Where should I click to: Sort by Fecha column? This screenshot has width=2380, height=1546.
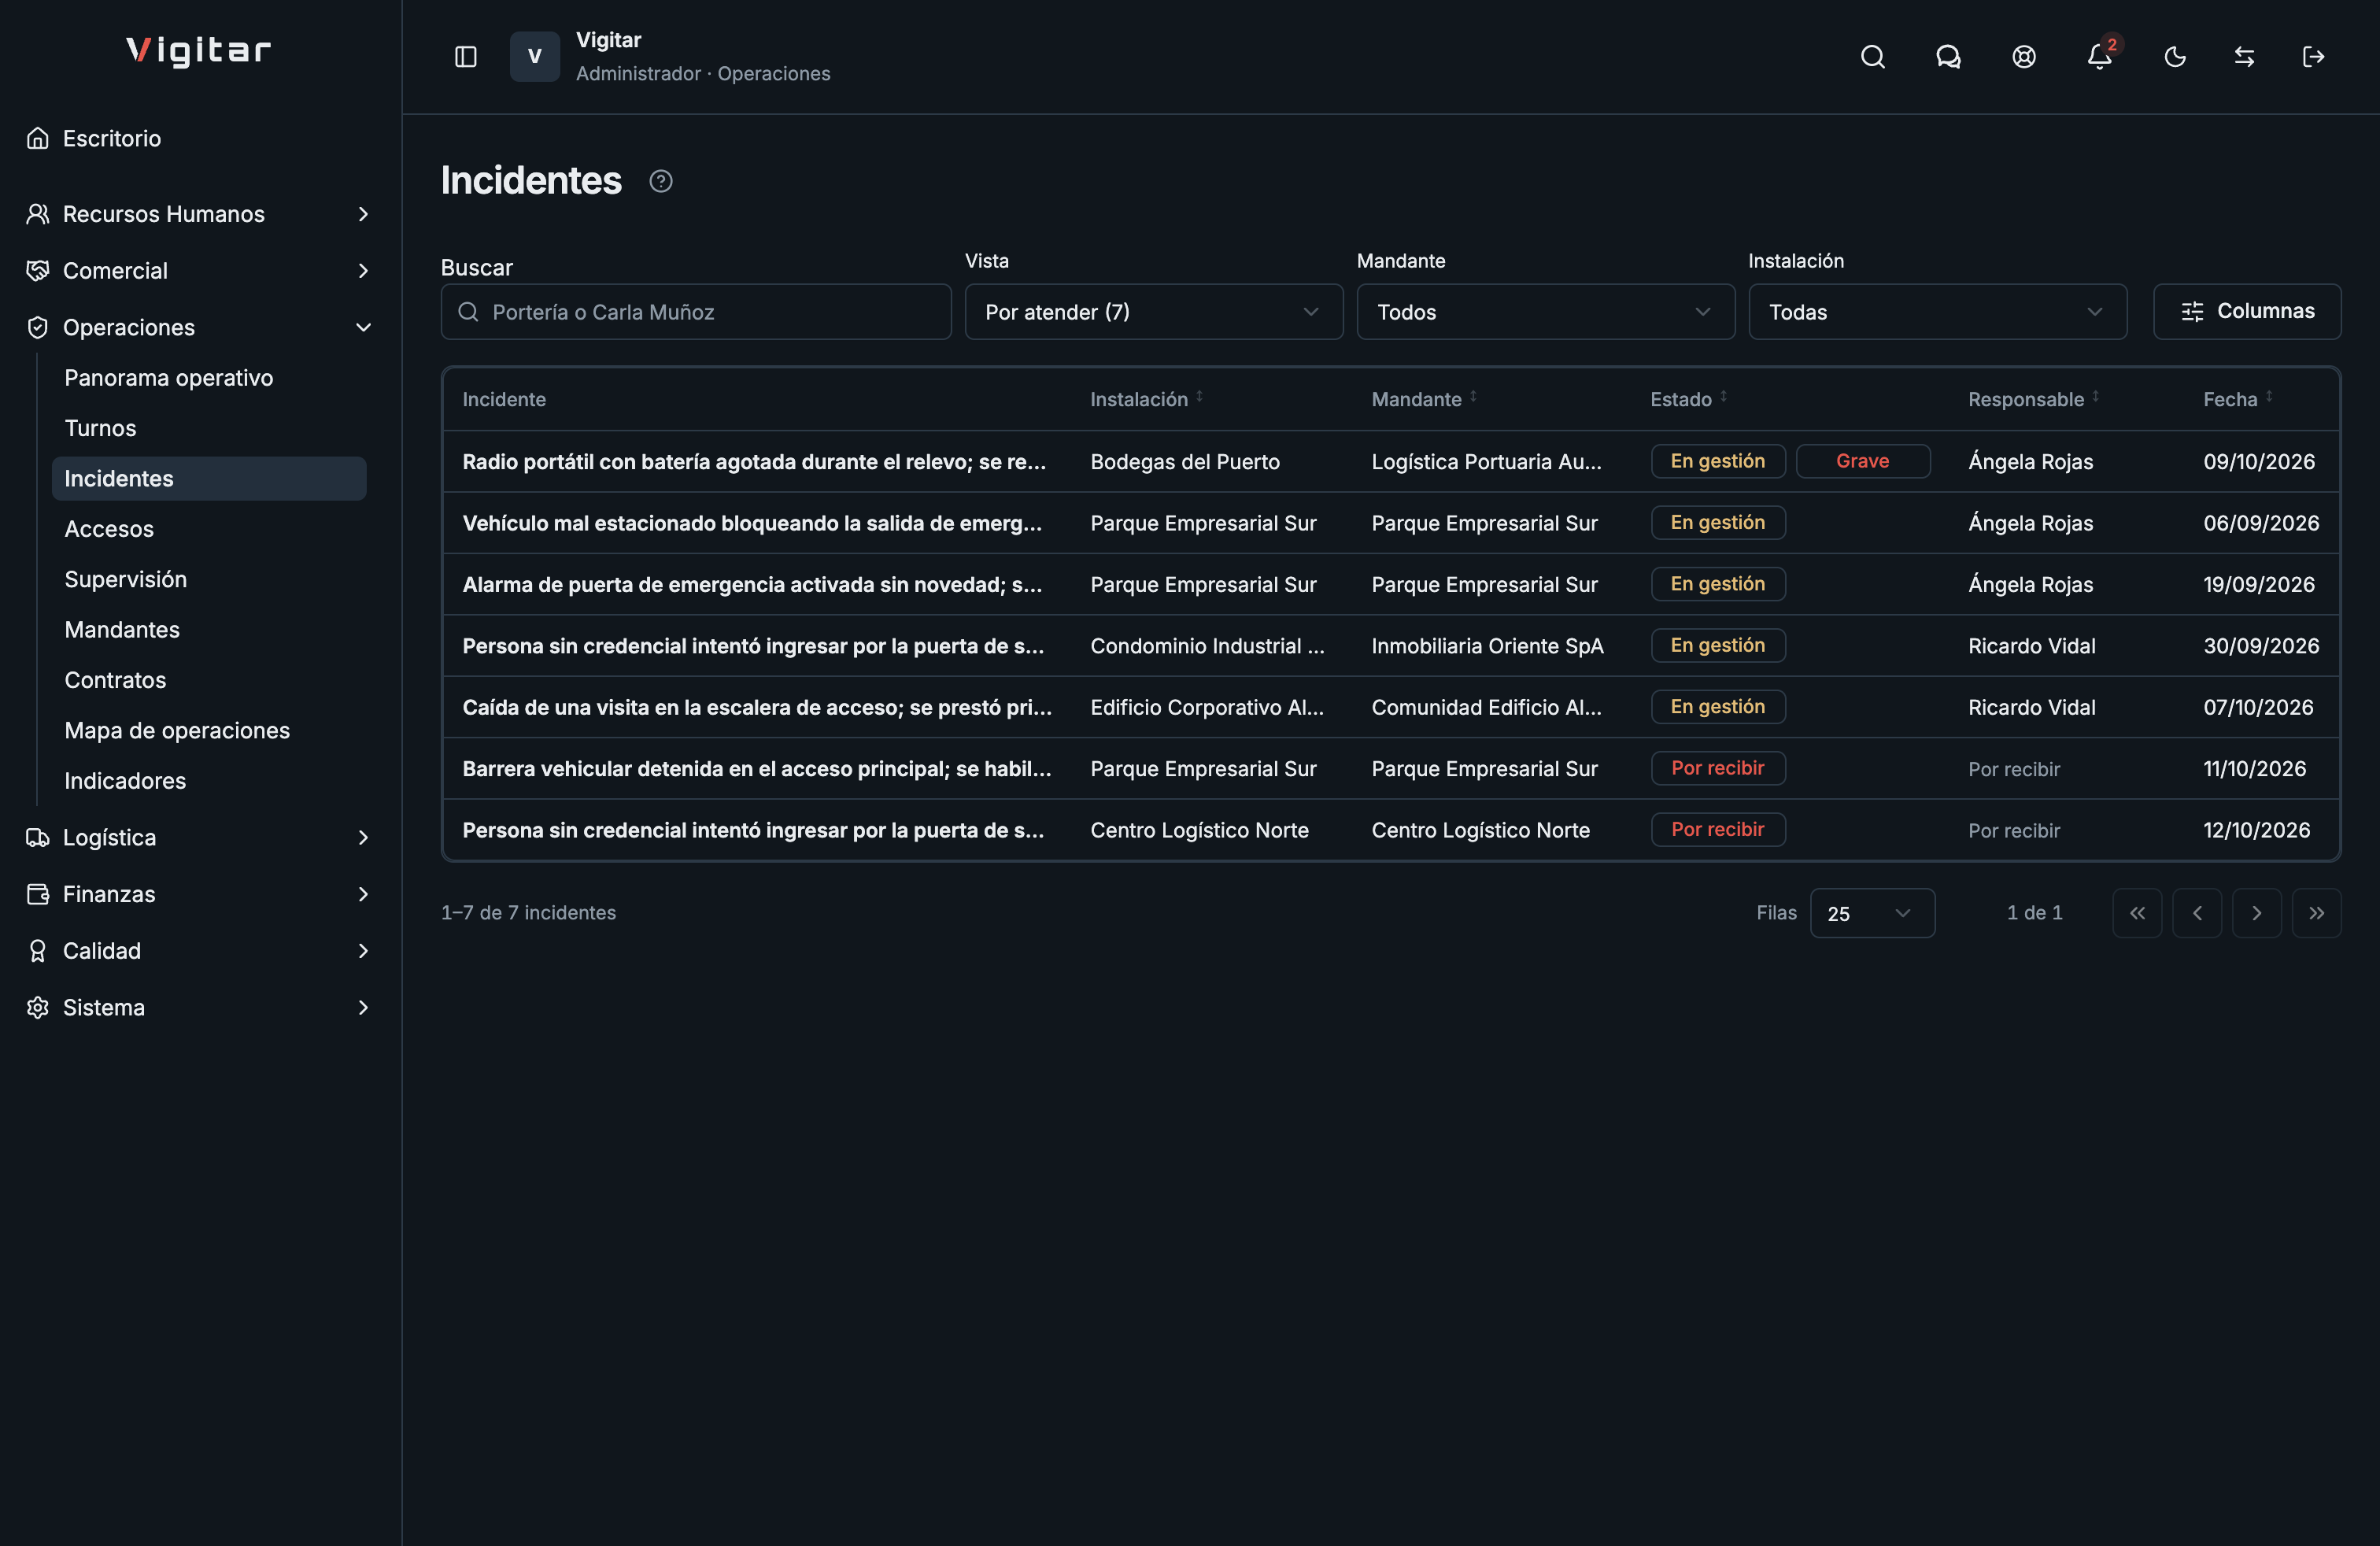click(2237, 399)
